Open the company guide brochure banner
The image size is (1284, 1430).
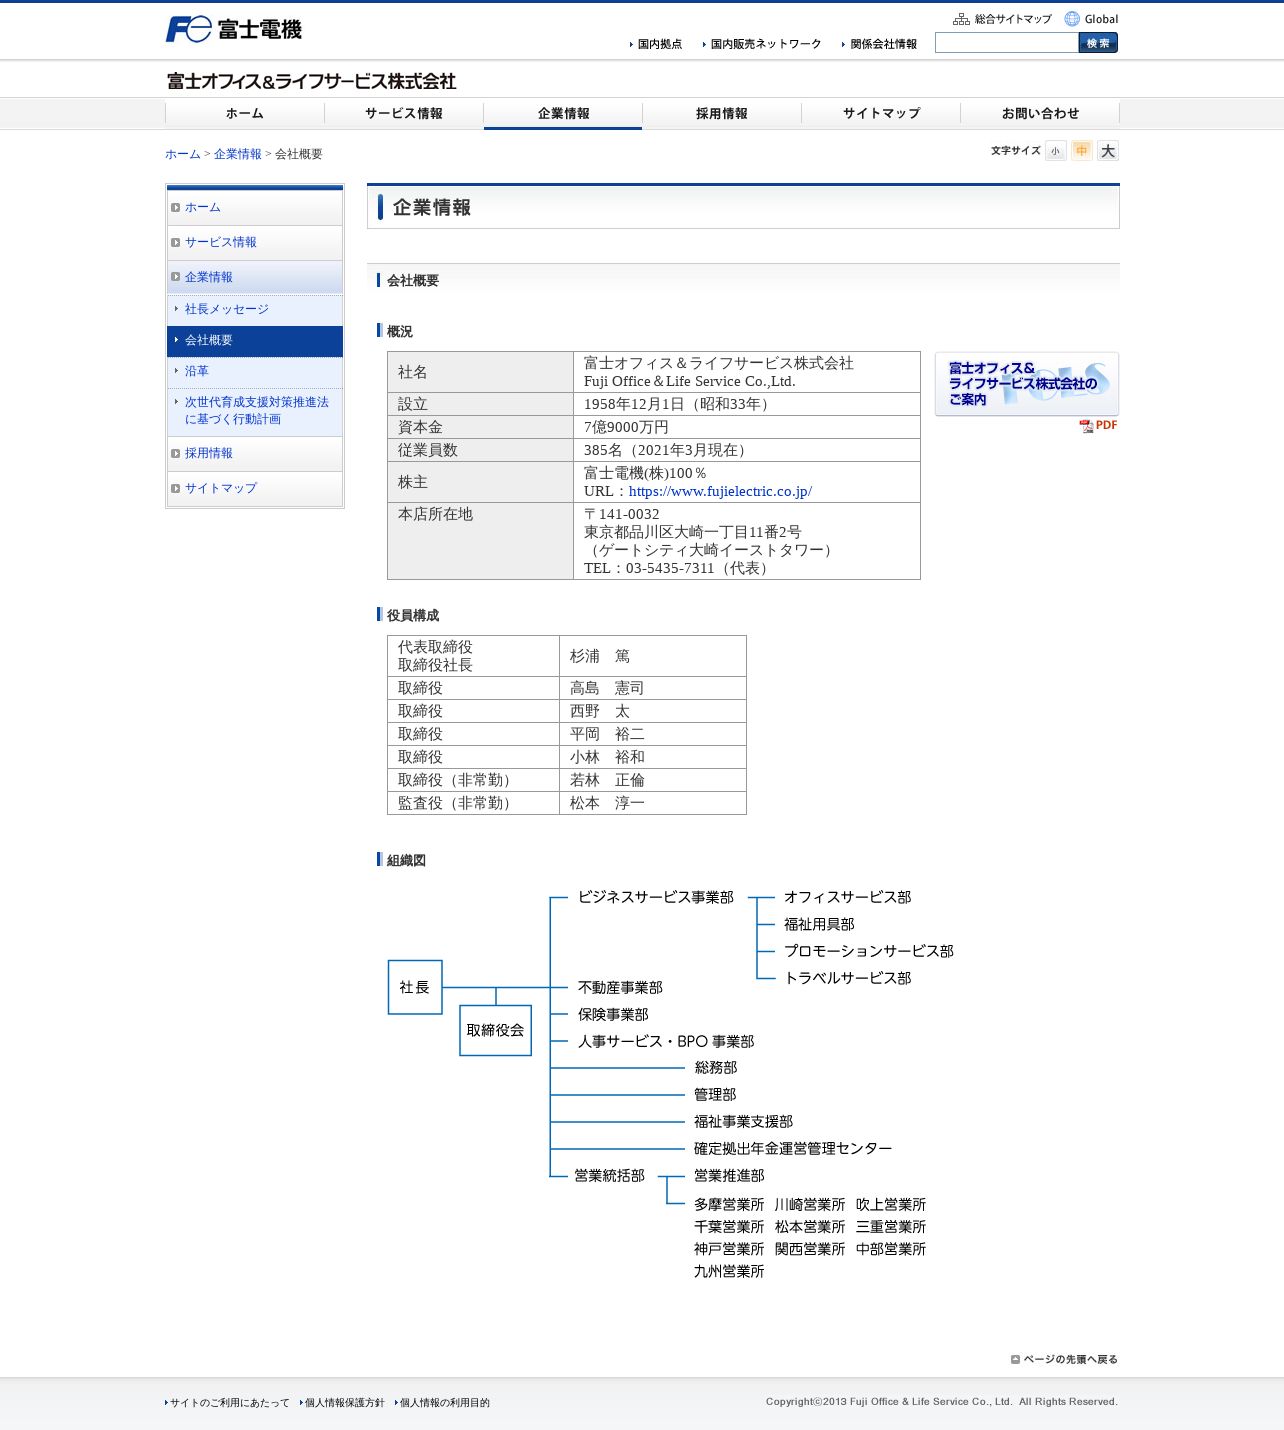pyautogui.click(x=1027, y=384)
